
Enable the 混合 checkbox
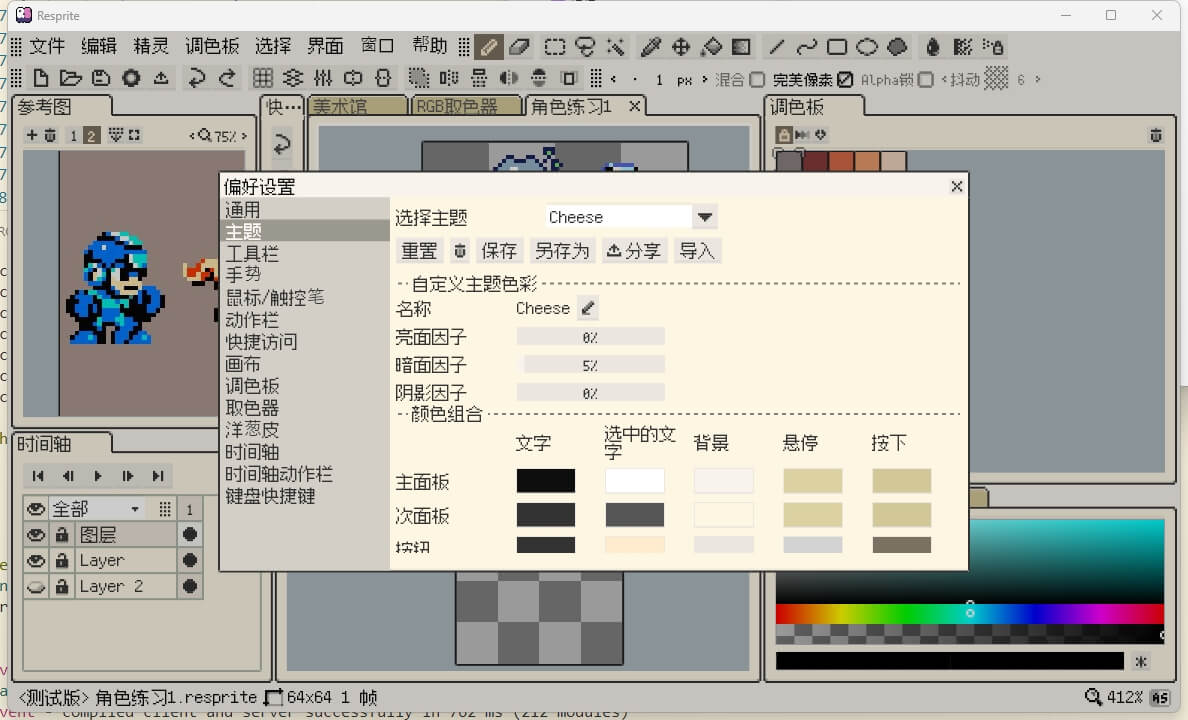click(757, 79)
